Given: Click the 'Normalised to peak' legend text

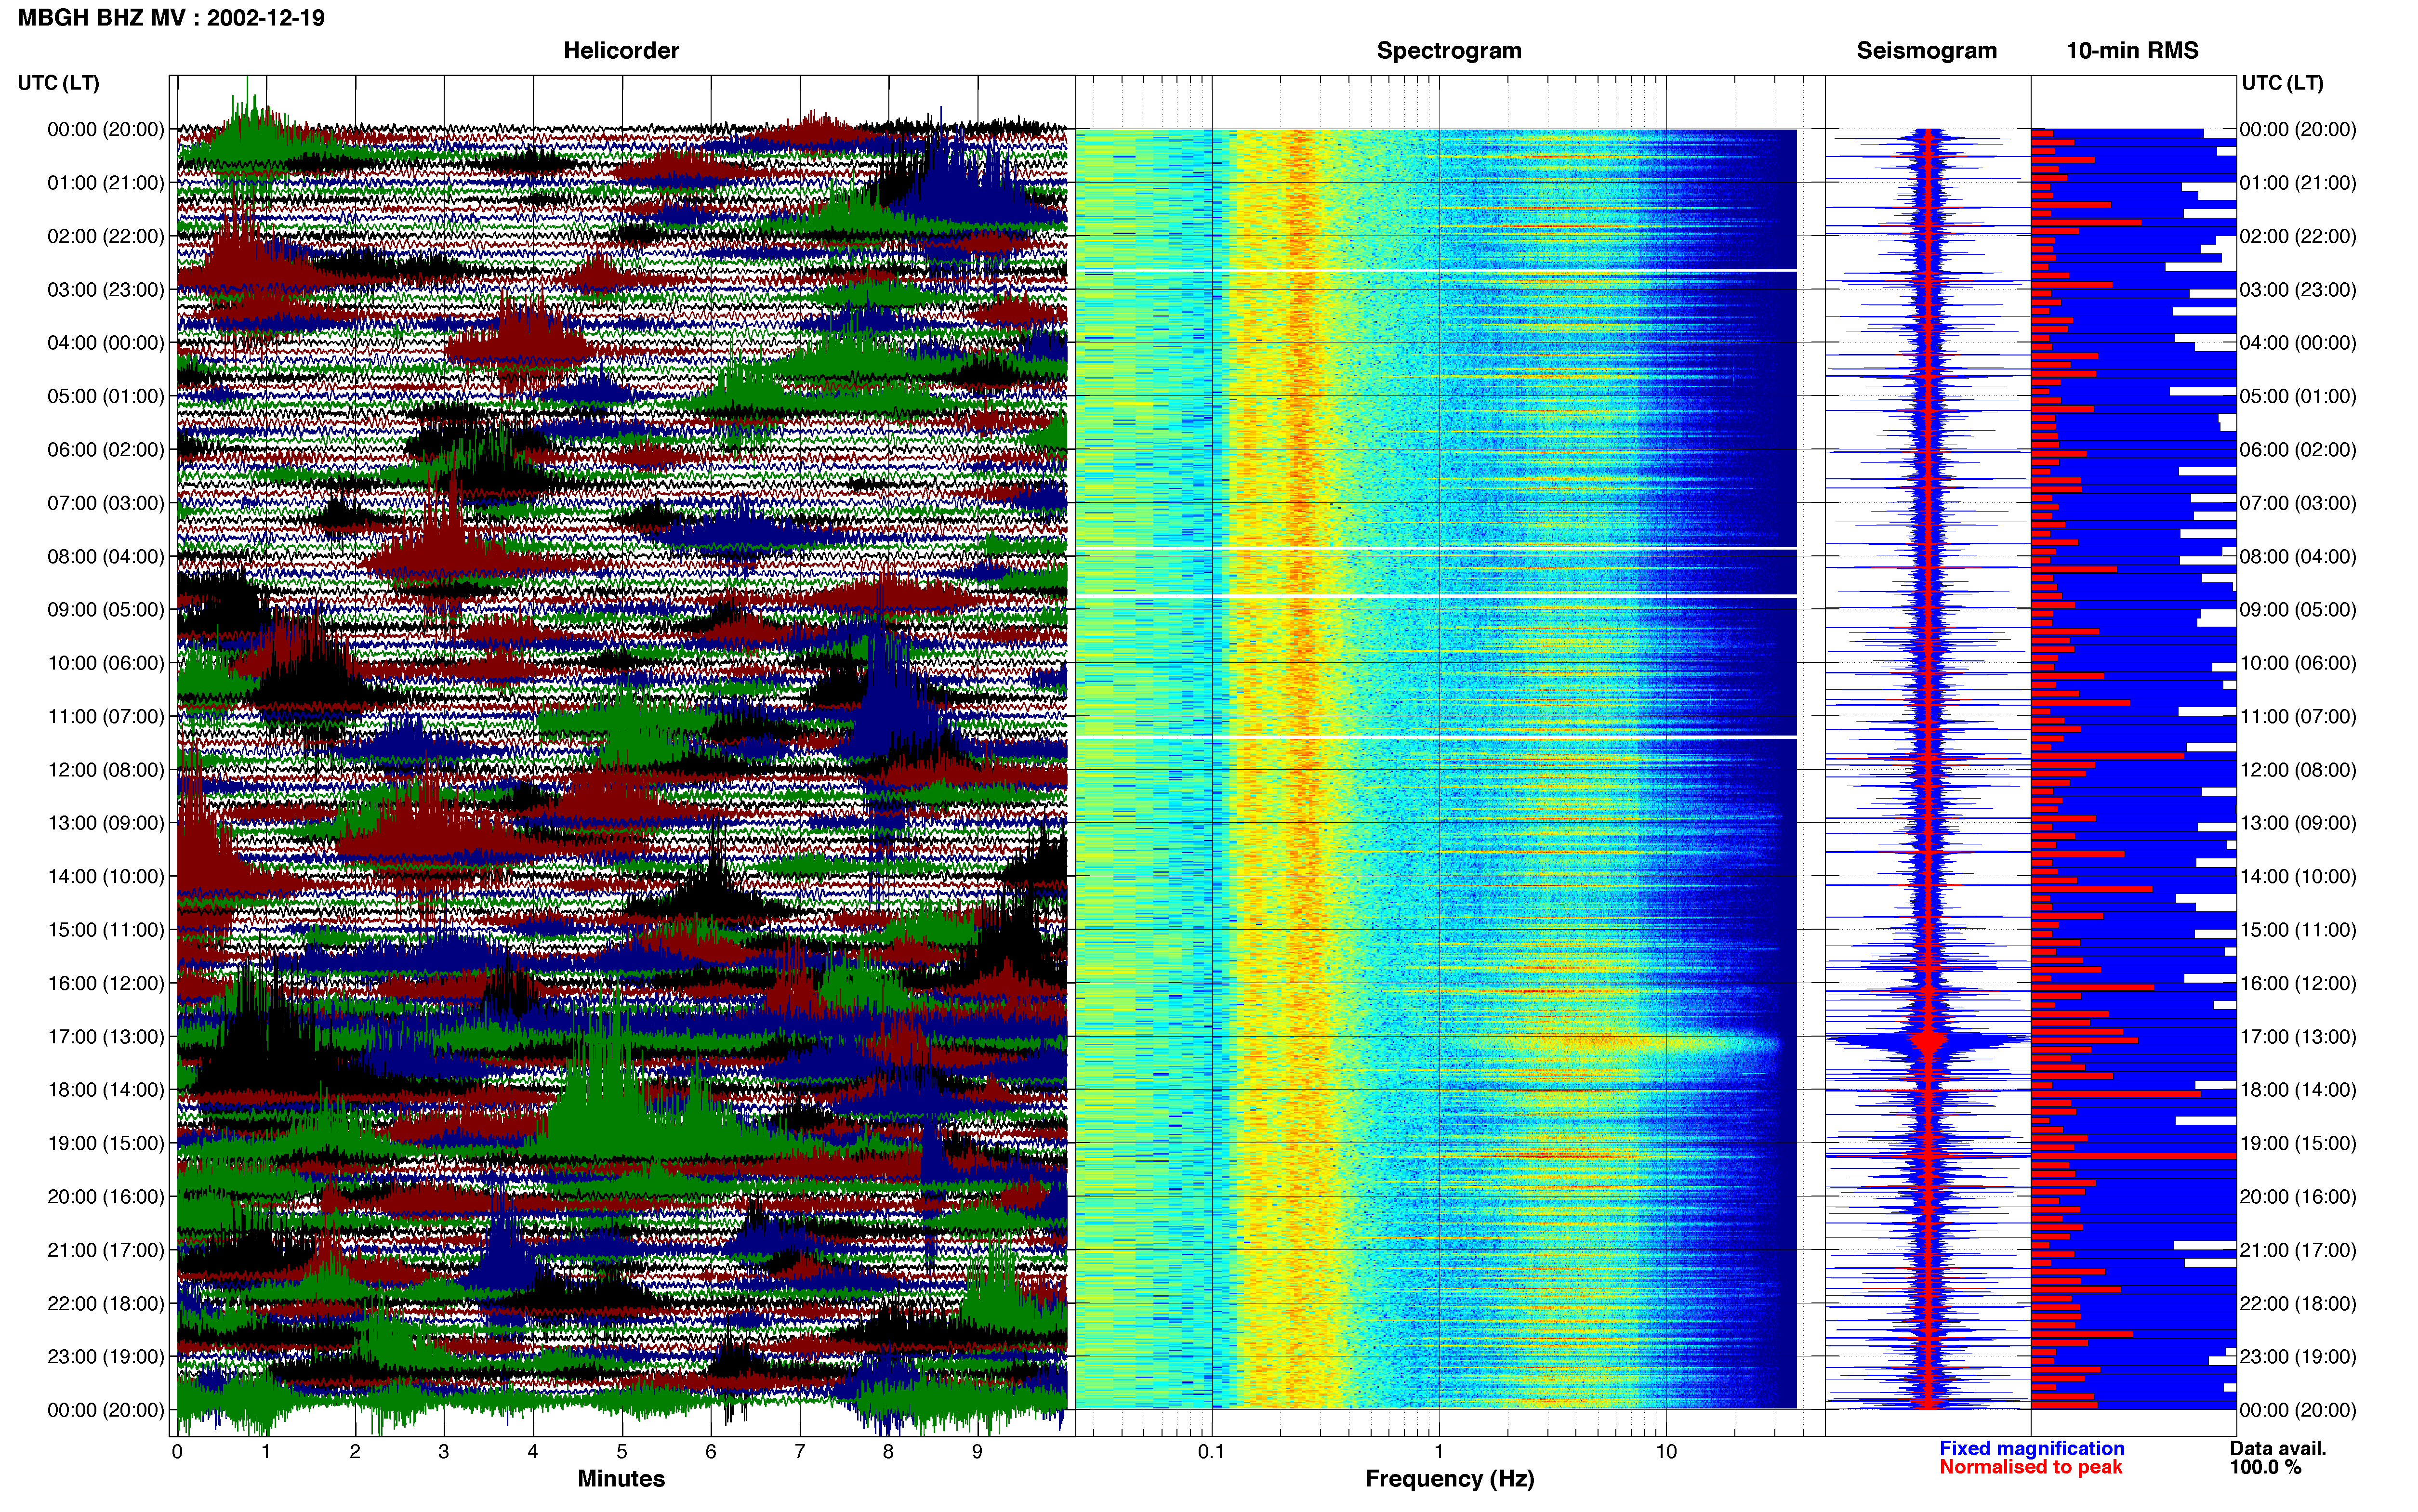Looking at the screenshot, I should pos(2030,1467).
